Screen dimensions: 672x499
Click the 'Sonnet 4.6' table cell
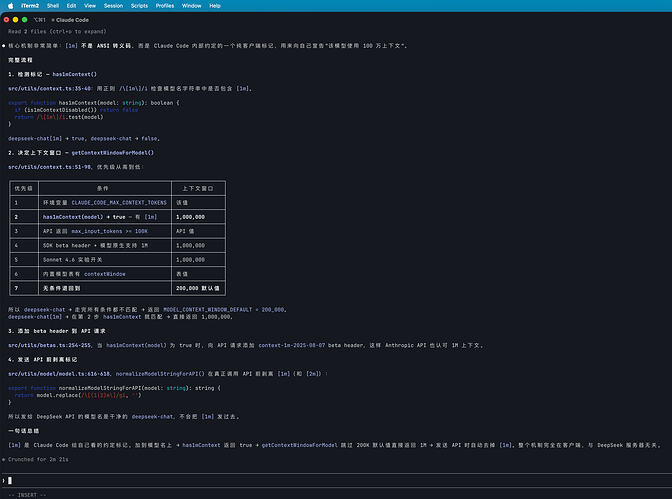(x=105, y=260)
